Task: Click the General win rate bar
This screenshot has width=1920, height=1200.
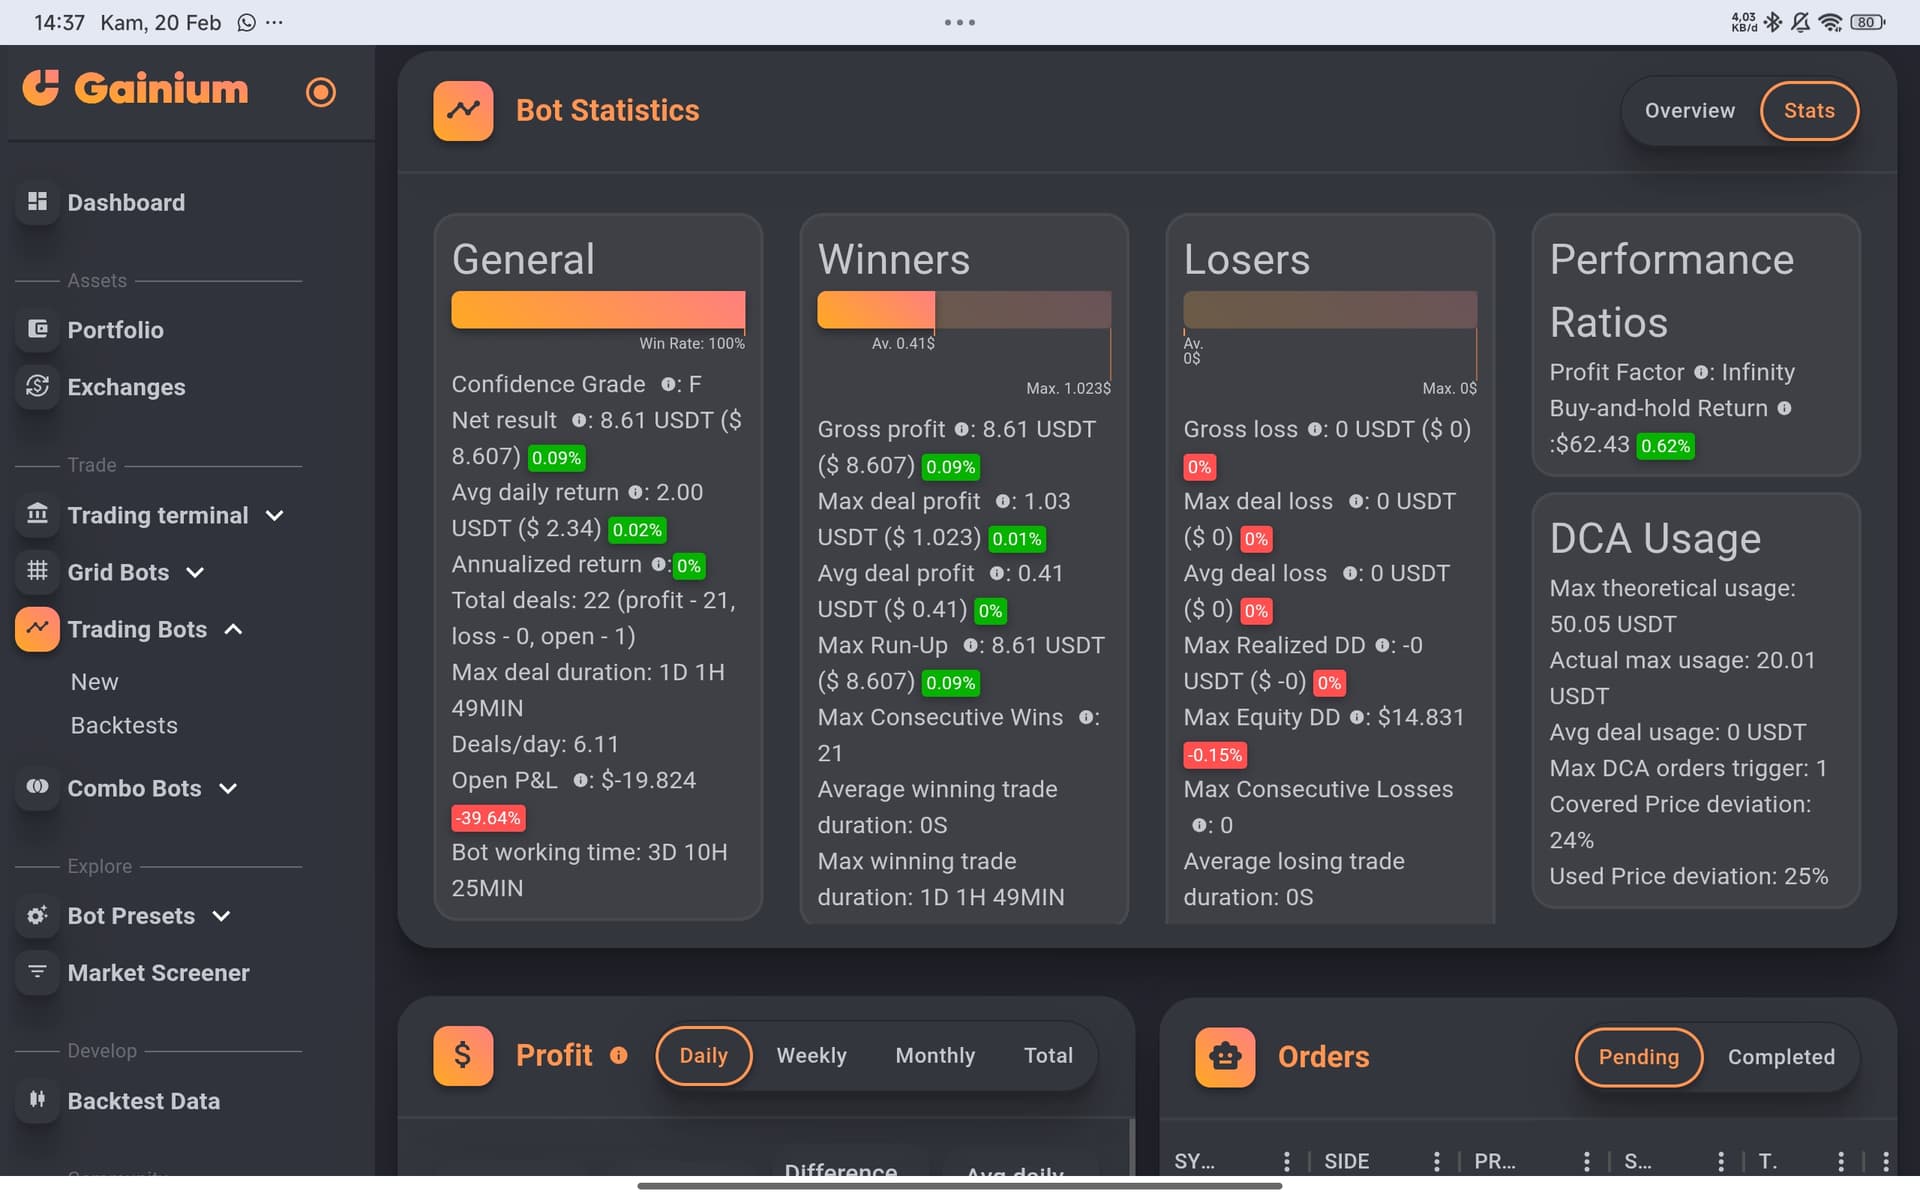Action: [598, 310]
